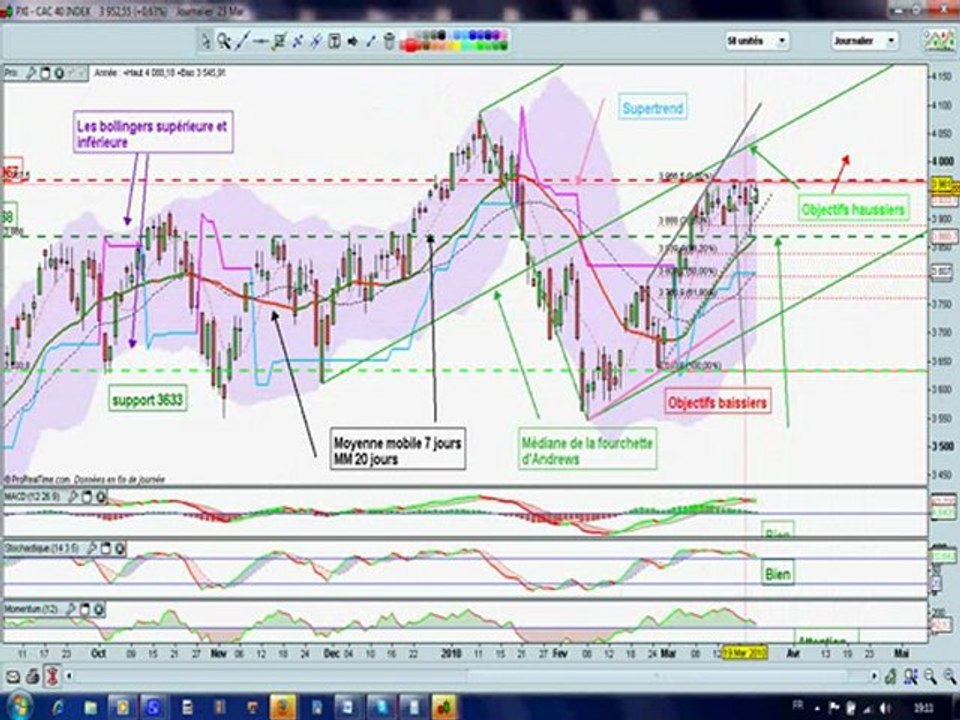Select 'Médiane de la fourchette d'Andrews' label
Screen dimensions: 960x720
pos(587,451)
